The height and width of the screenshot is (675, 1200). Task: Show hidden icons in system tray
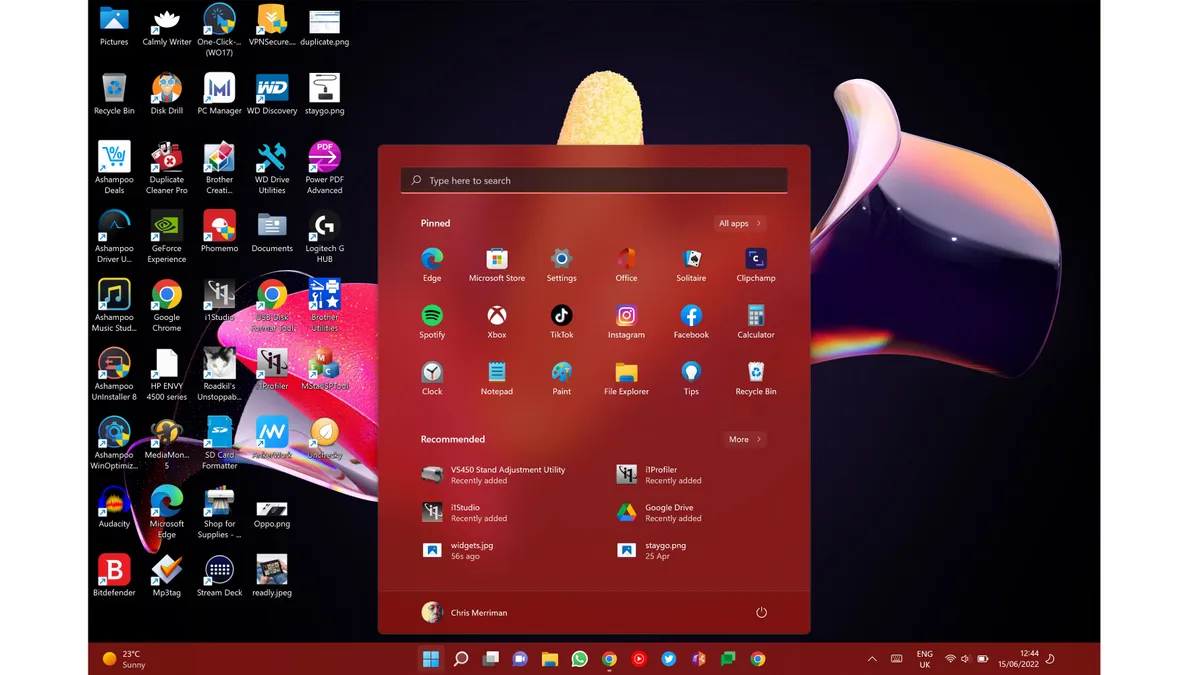(x=872, y=659)
